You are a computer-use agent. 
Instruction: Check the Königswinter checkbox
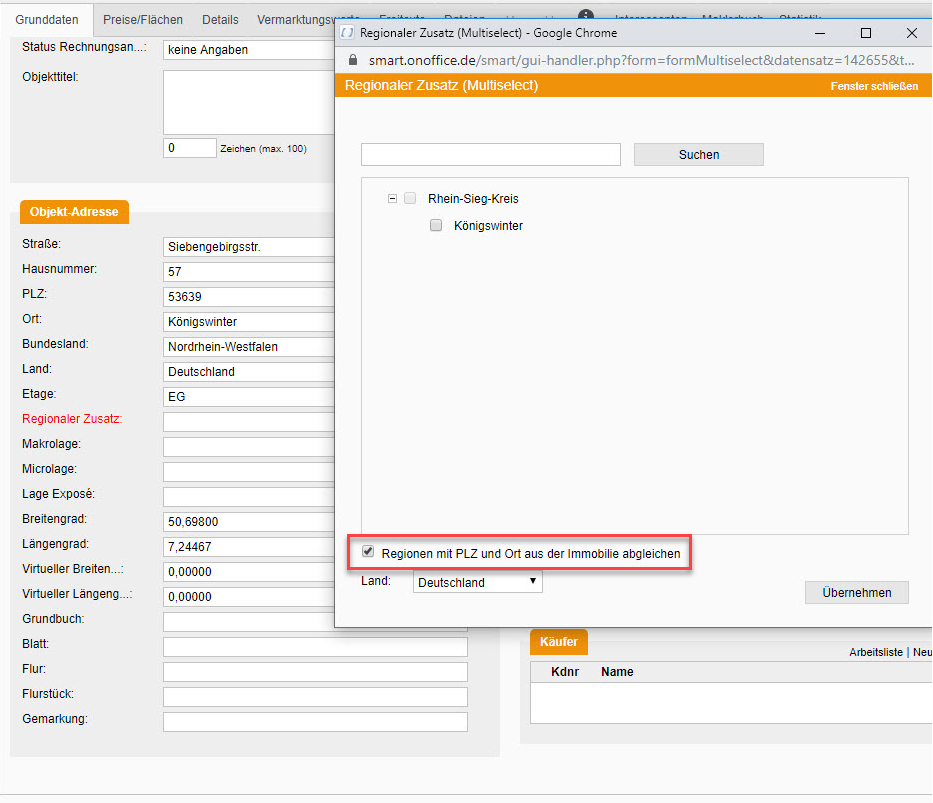[436, 226]
